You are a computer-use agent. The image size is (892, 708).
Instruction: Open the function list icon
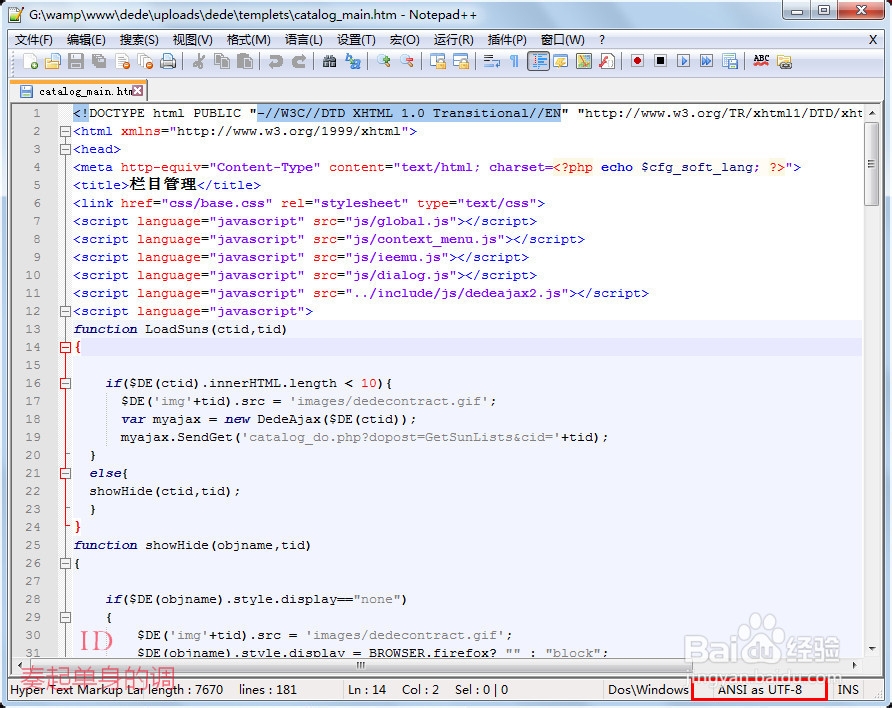[x=607, y=61]
